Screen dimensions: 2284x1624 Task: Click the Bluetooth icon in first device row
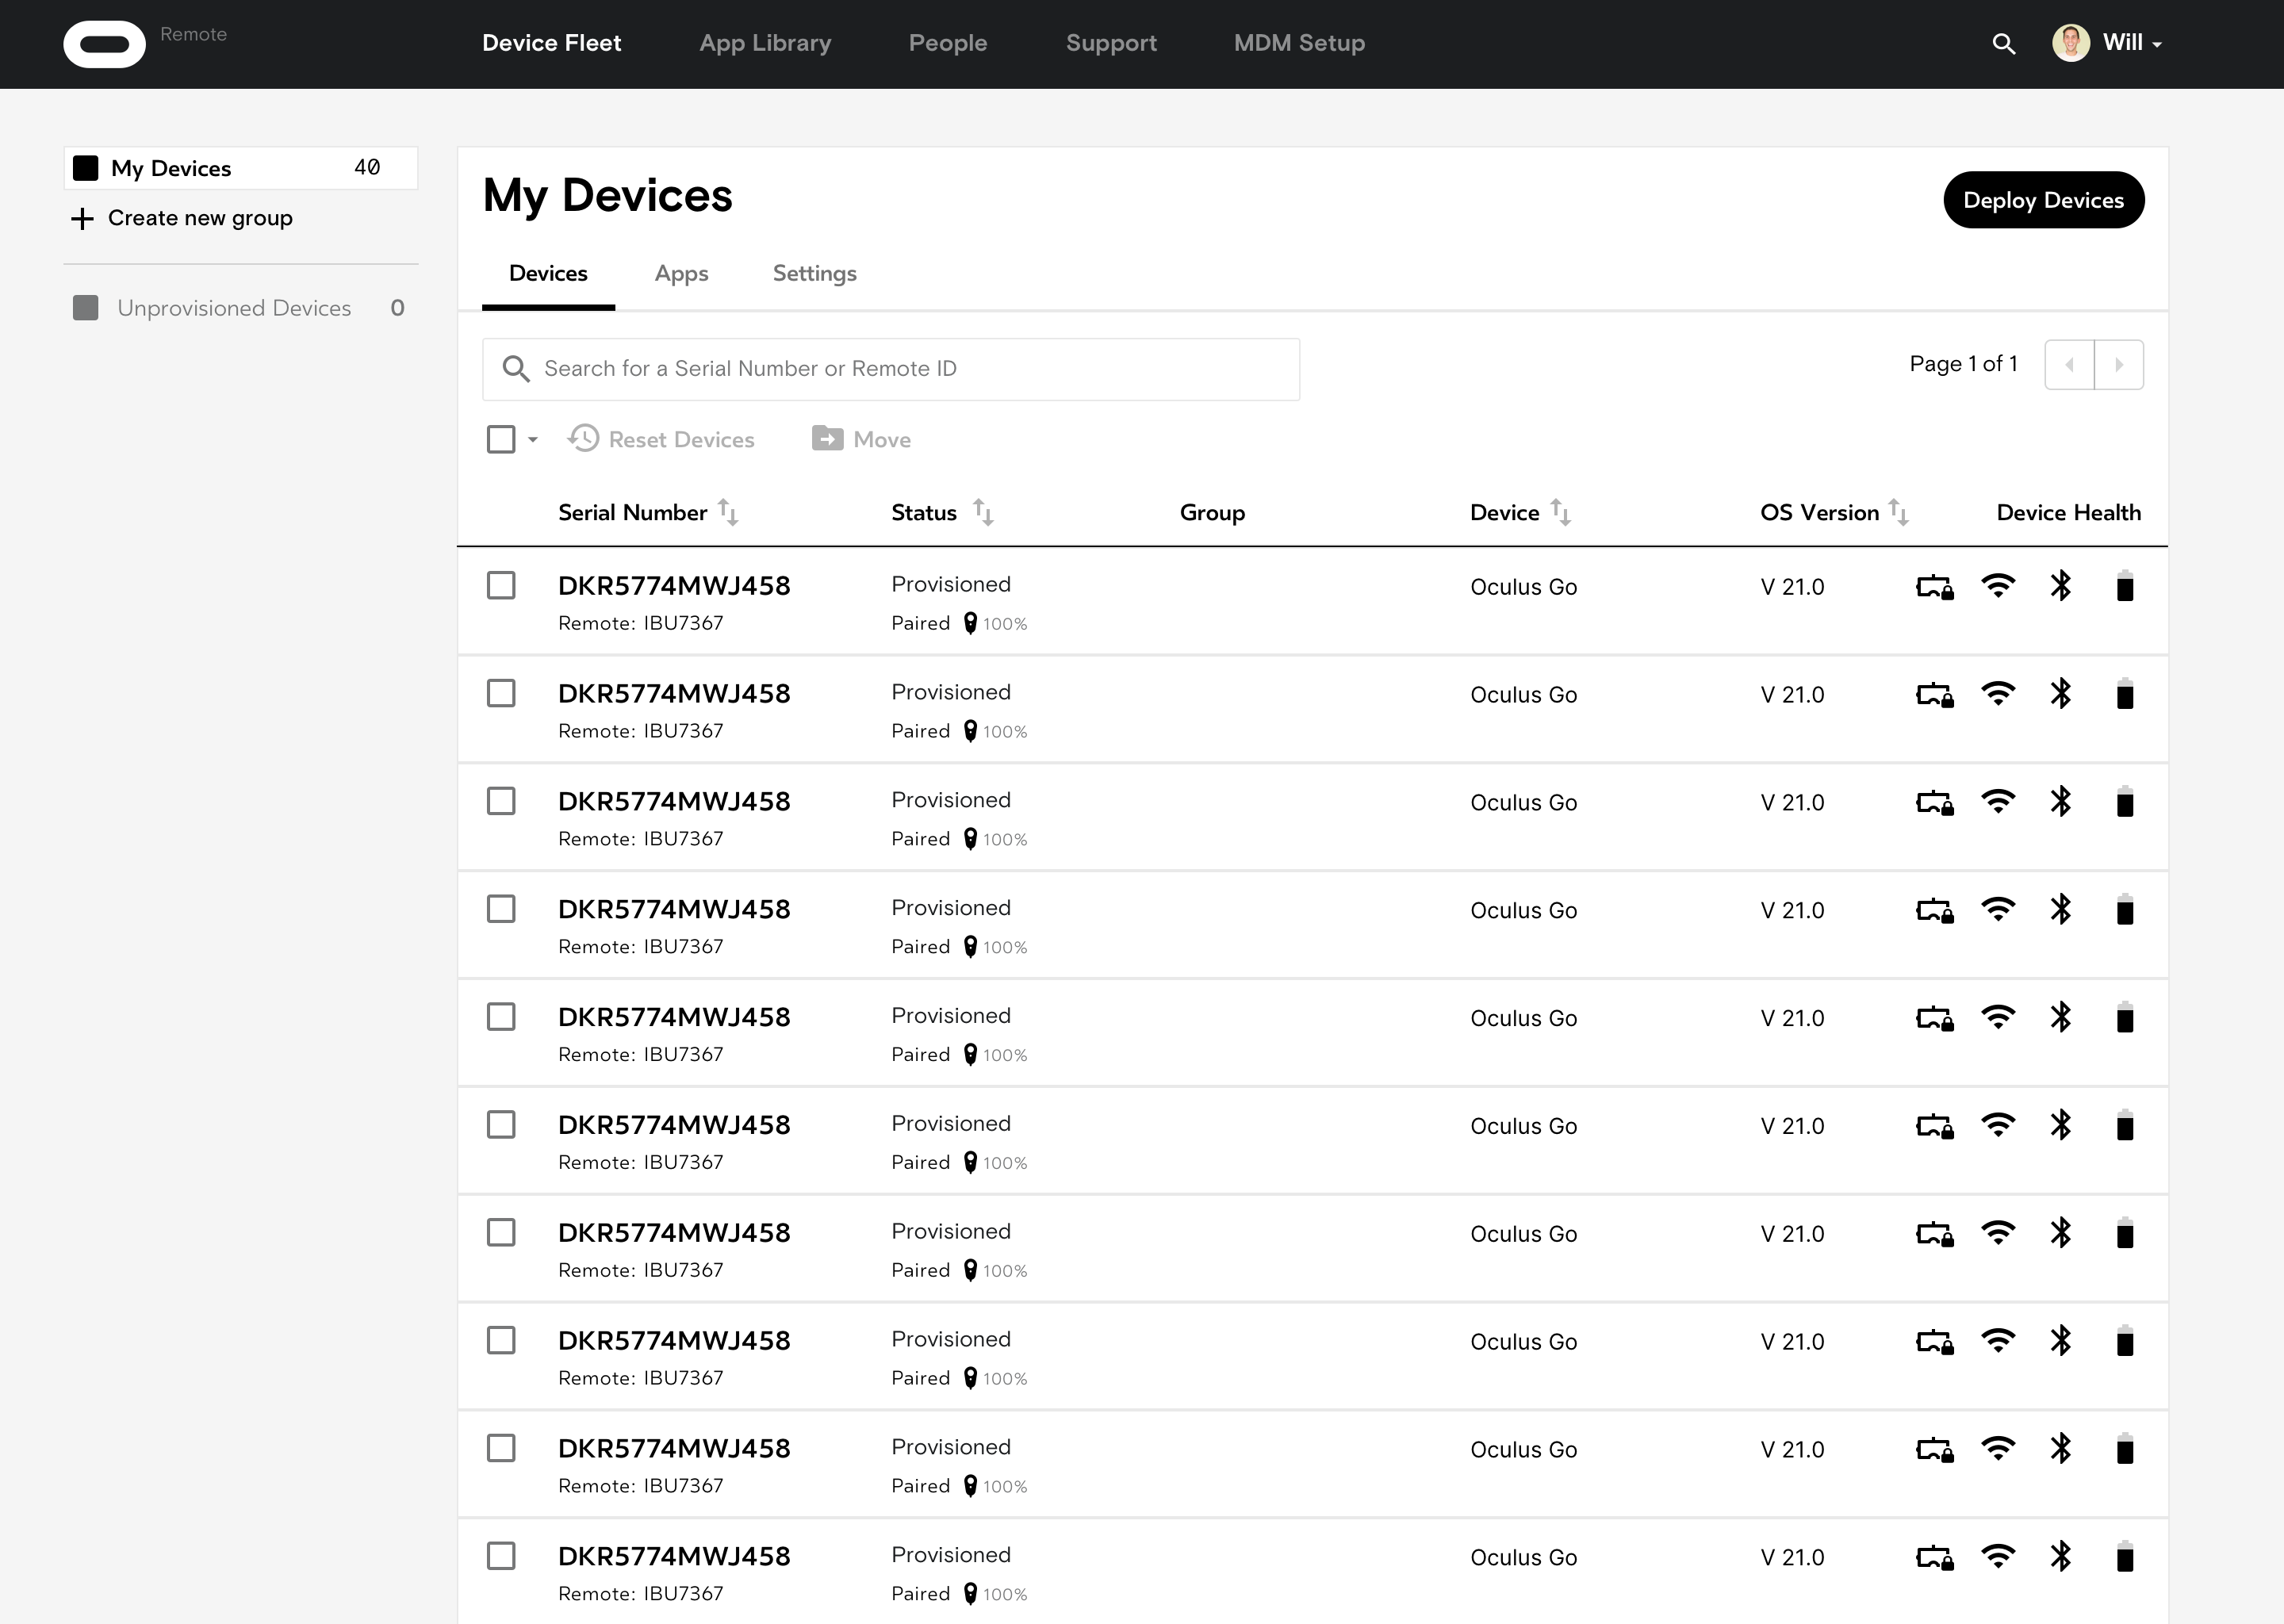click(2061, 586)
